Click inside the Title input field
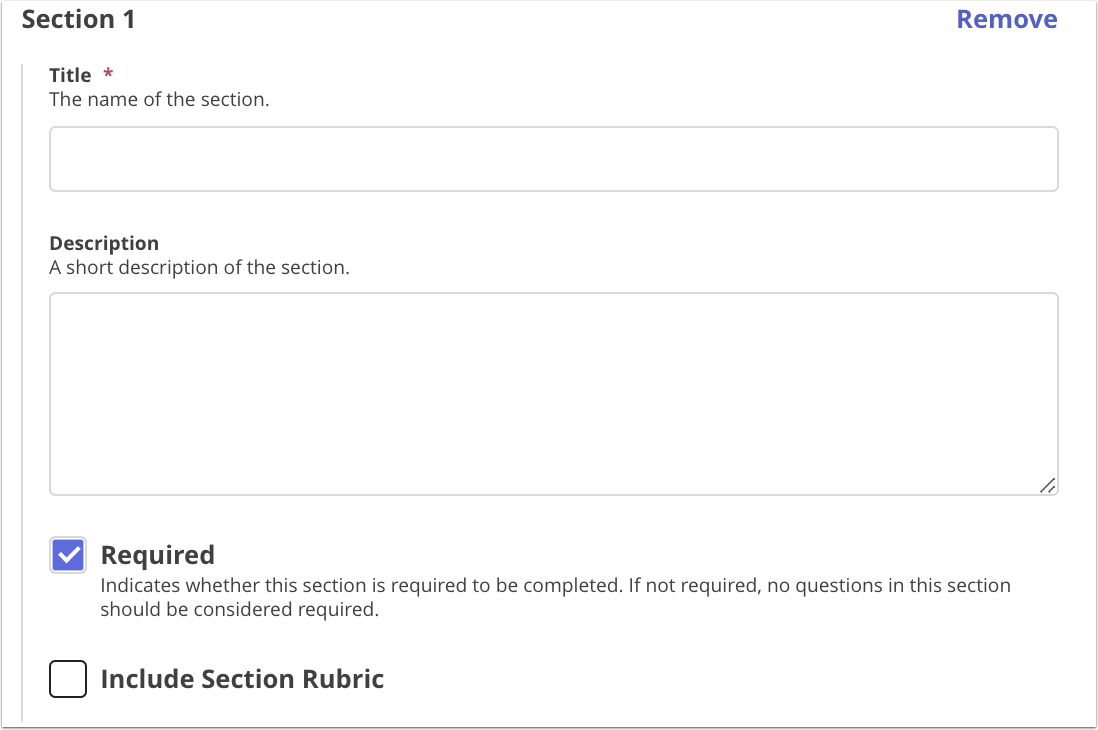This screenshot has width=1098, height=730. click(x=553, y=158)
